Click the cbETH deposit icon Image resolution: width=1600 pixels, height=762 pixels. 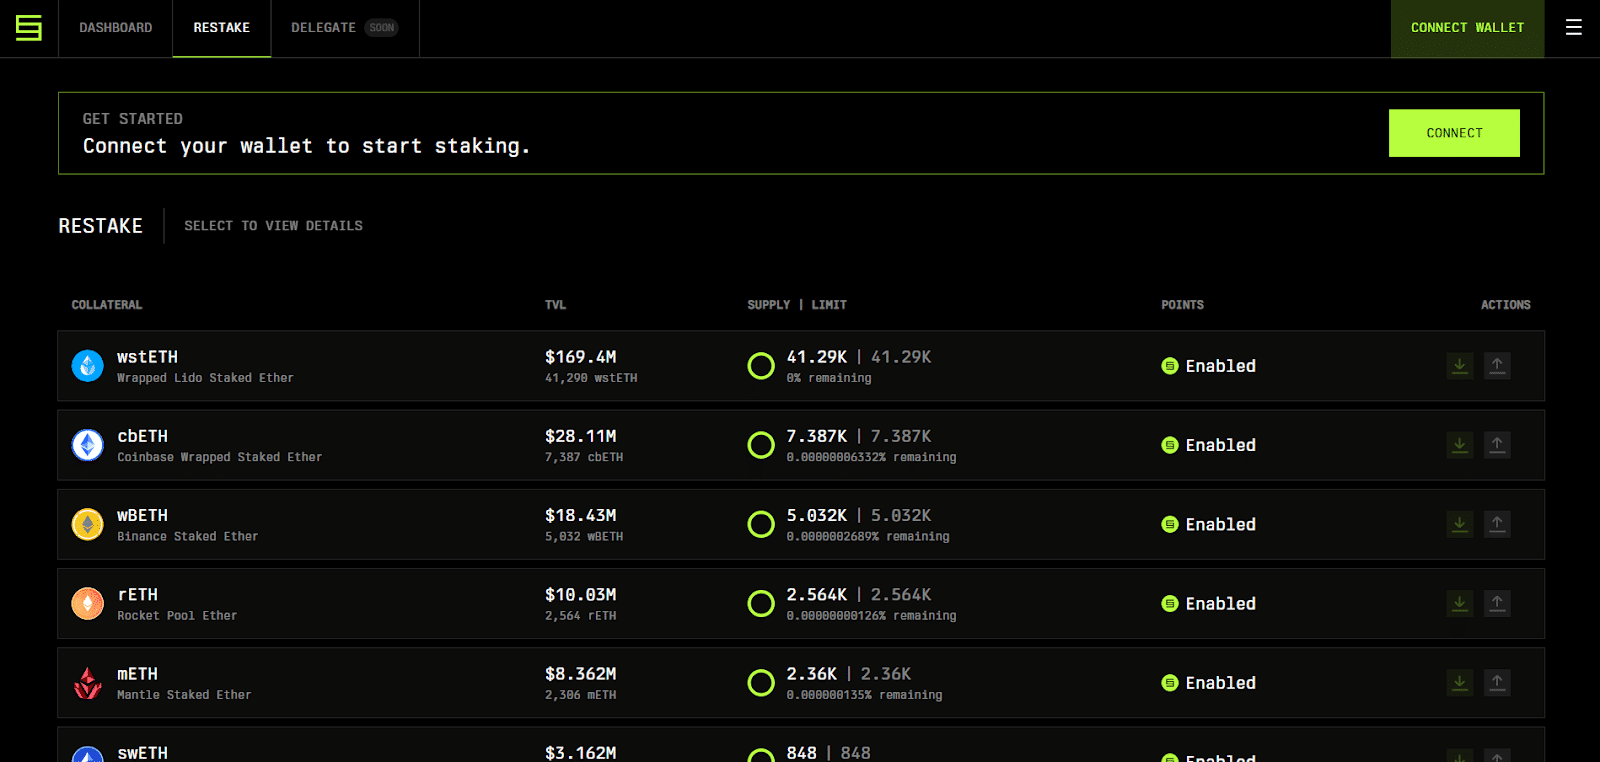pos(1460,445)
